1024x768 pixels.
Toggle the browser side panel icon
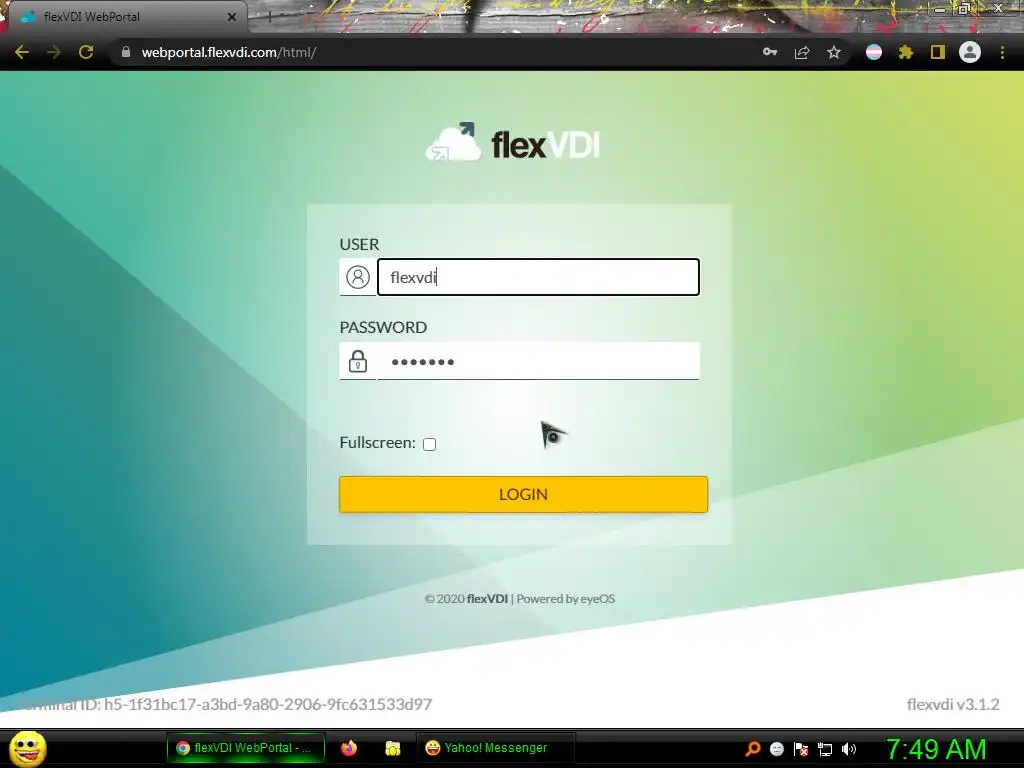point(938,52)
